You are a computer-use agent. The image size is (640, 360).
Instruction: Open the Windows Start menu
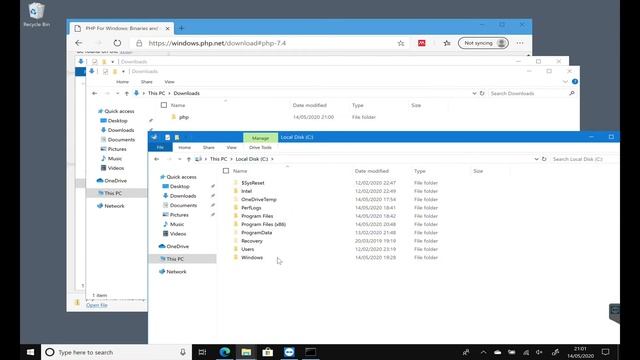(x=31, y=352)
